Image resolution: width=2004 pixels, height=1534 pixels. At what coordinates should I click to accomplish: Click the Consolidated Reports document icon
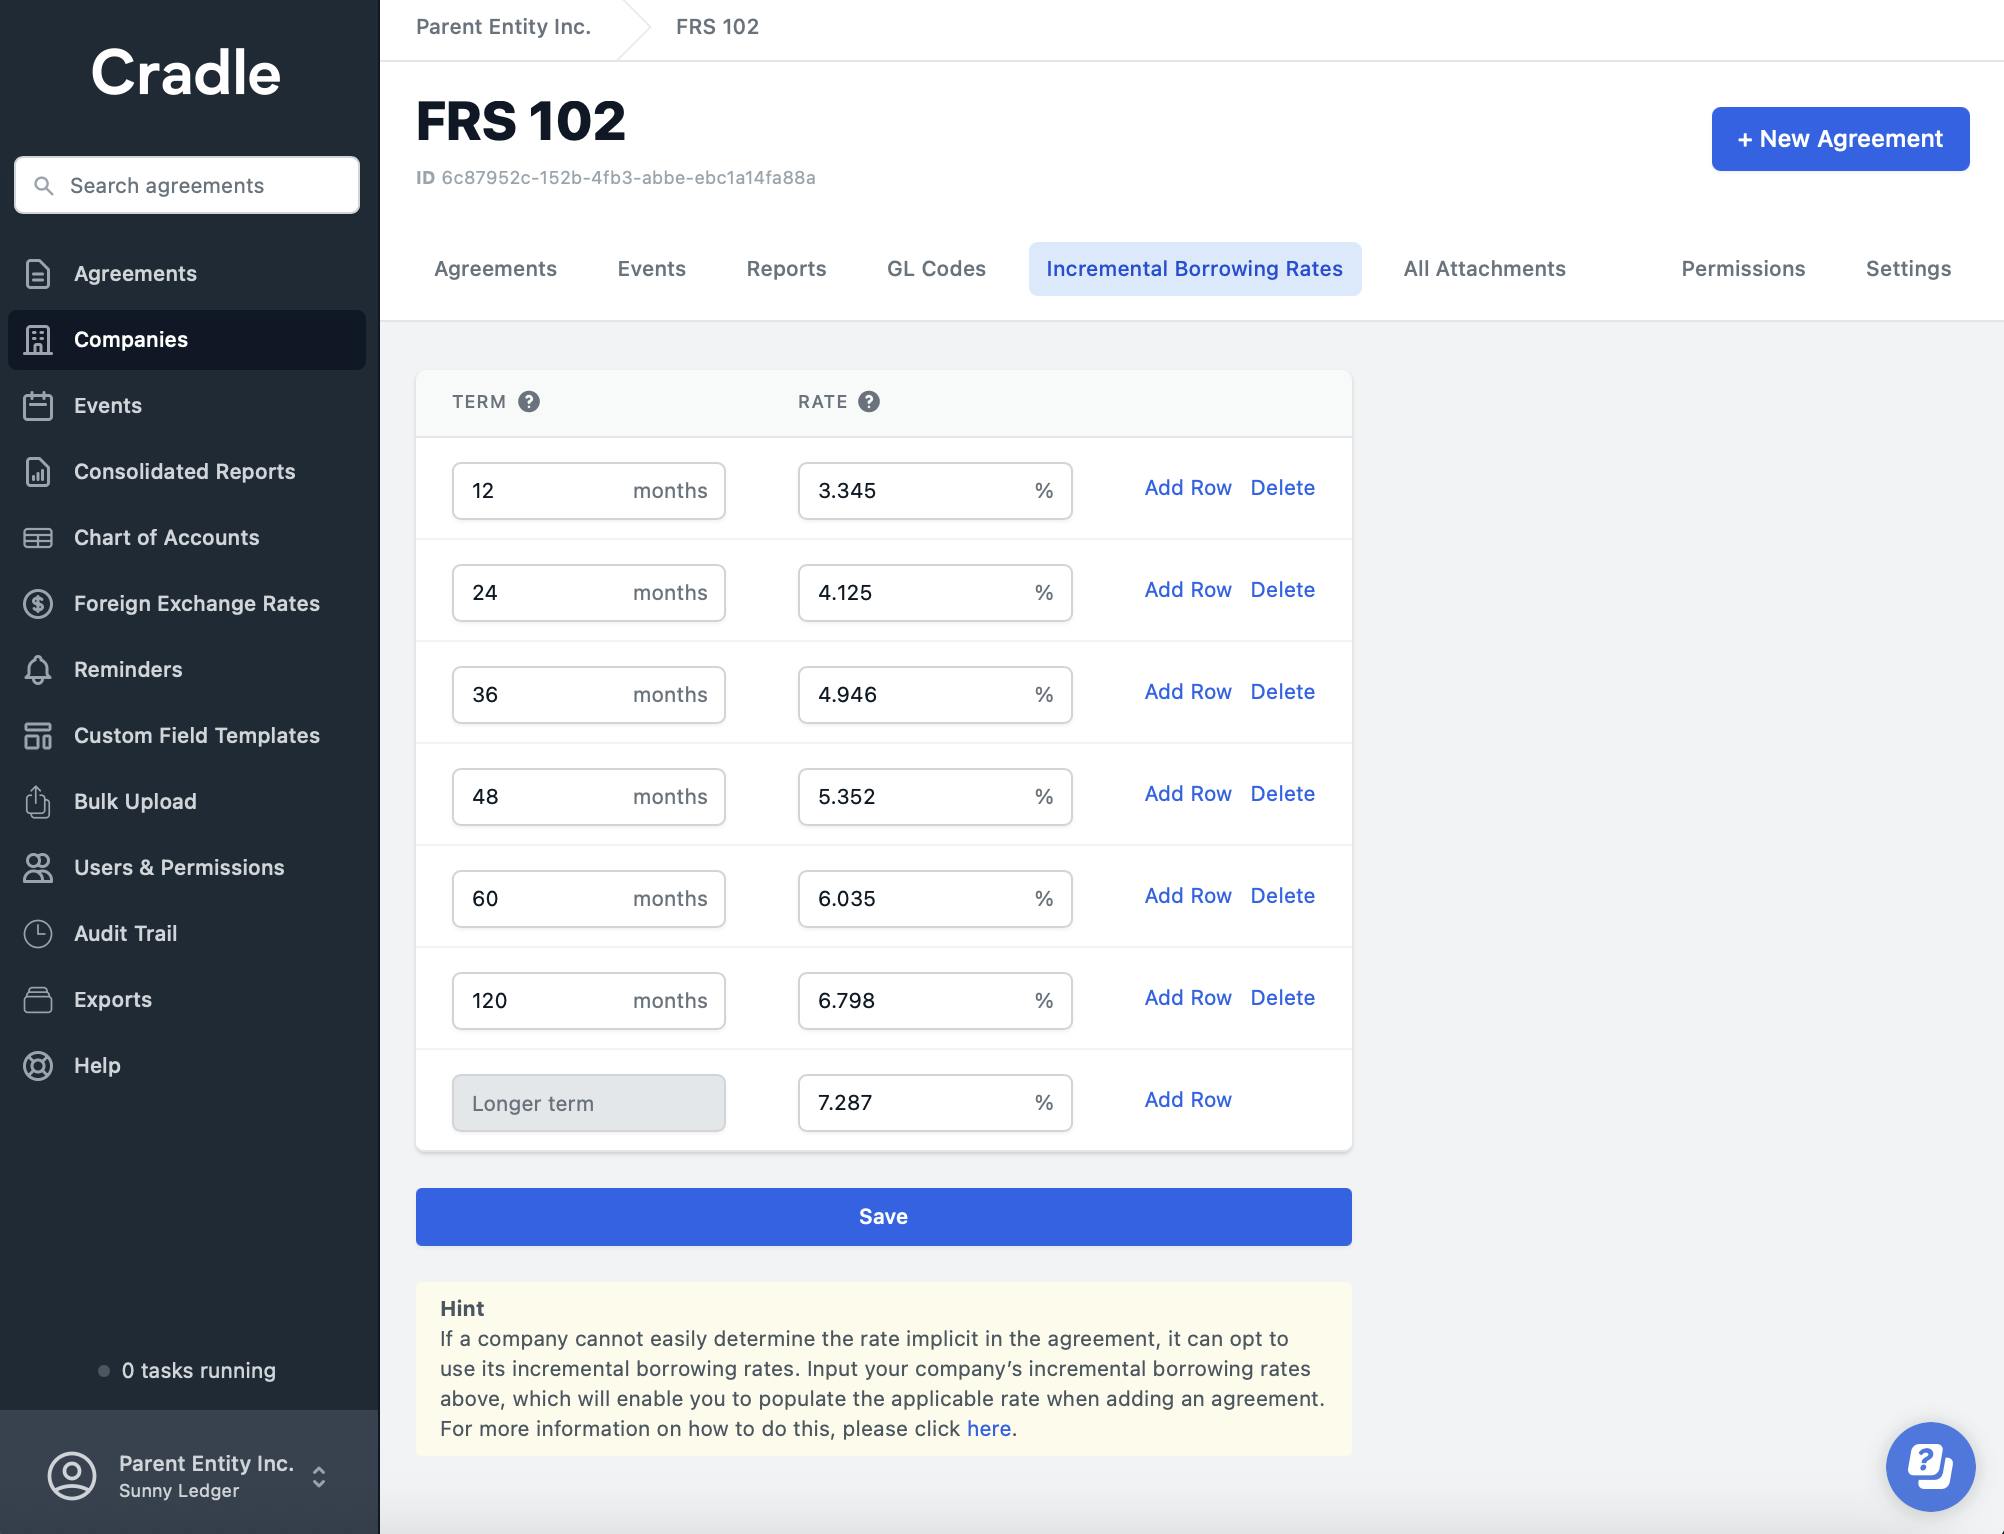point(38,472)
